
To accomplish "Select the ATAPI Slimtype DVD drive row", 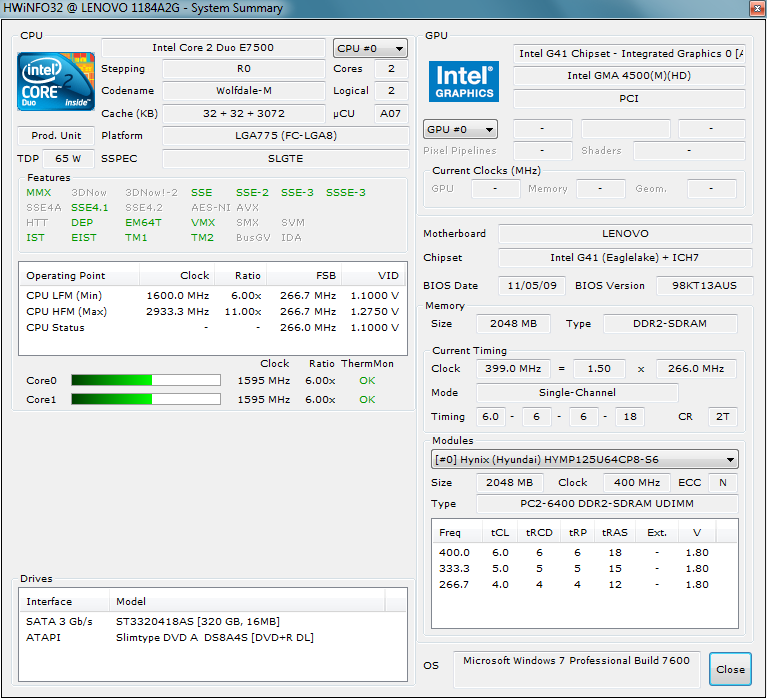I will [212, 638].
